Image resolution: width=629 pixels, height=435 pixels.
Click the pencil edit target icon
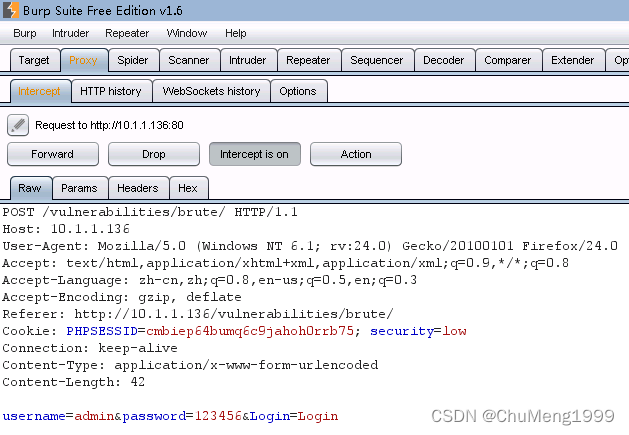pyautogui.click(x=18, y=125)
